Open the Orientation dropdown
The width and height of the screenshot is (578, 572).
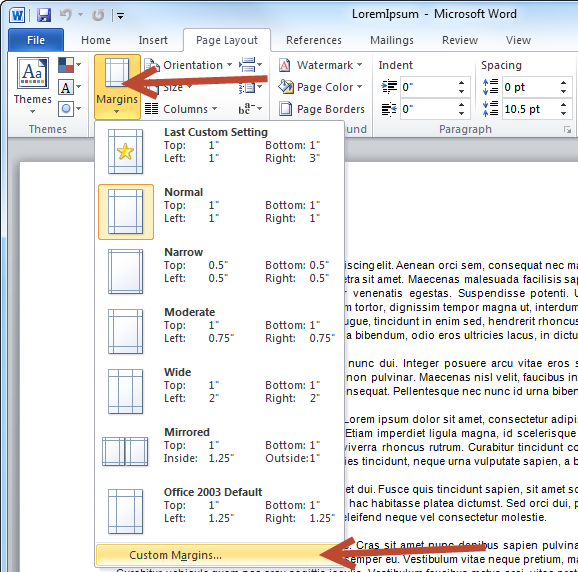[x=188, y=65]
